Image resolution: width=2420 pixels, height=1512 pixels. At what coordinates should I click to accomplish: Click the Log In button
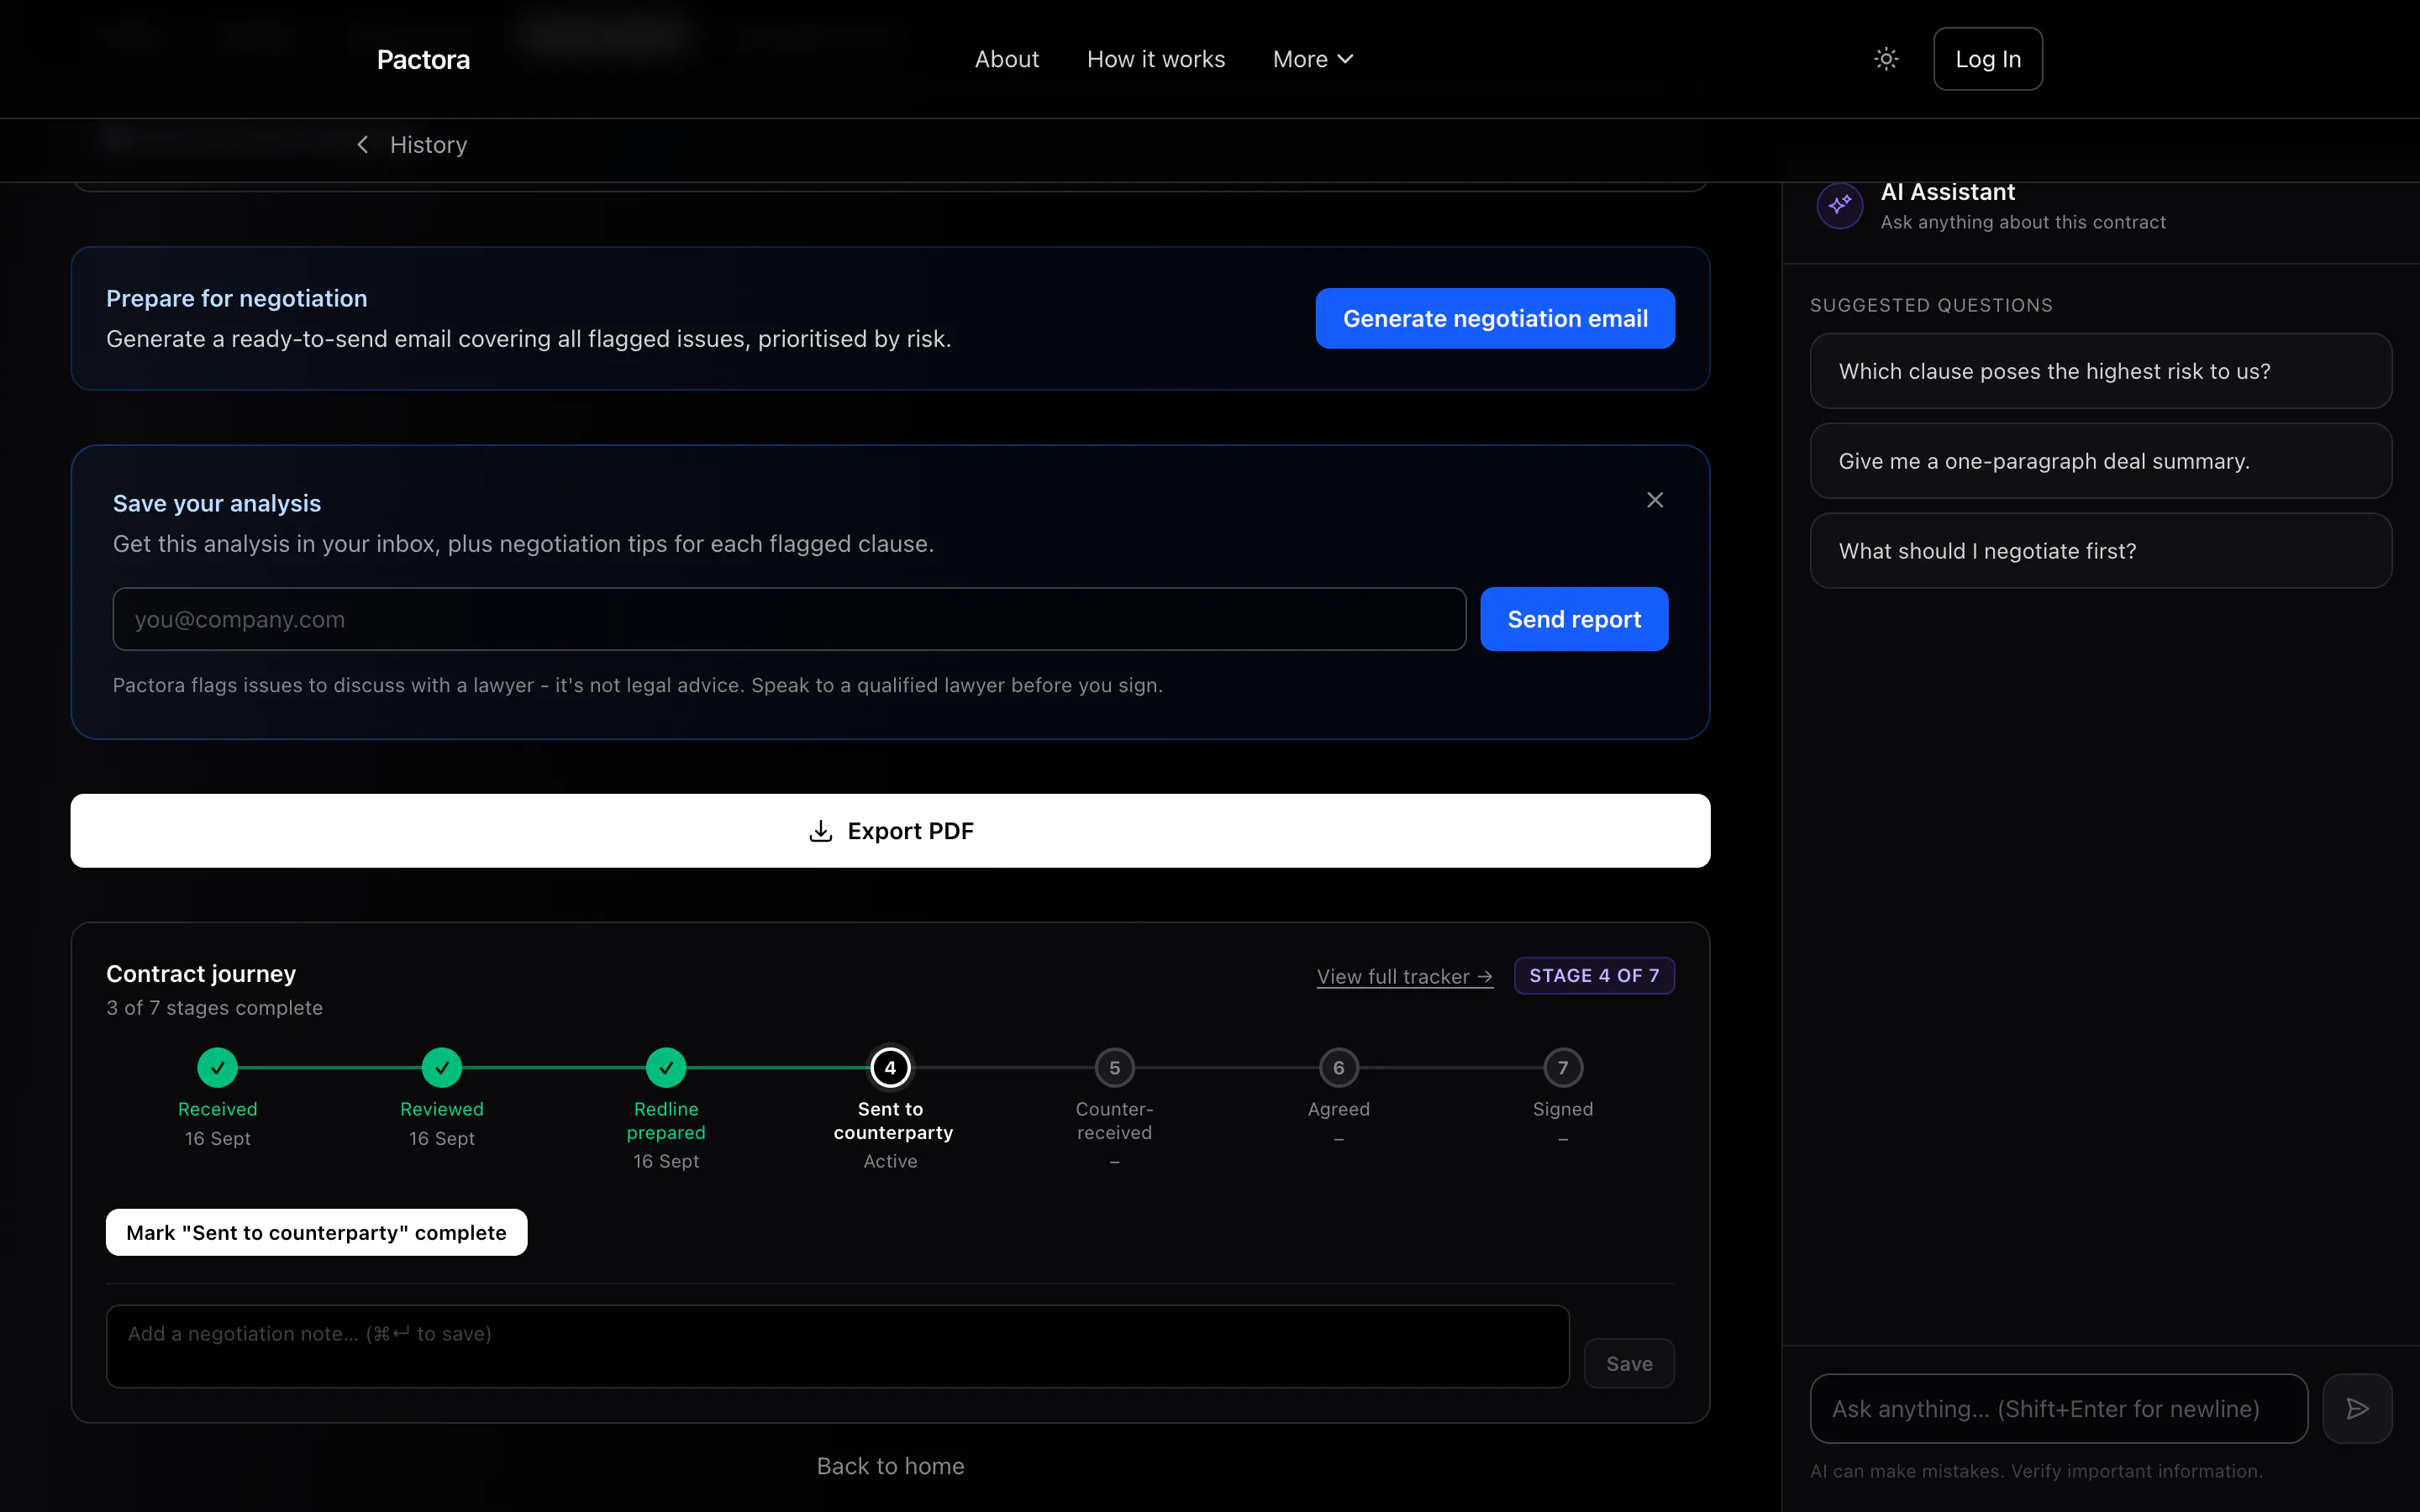point(1988,59)
